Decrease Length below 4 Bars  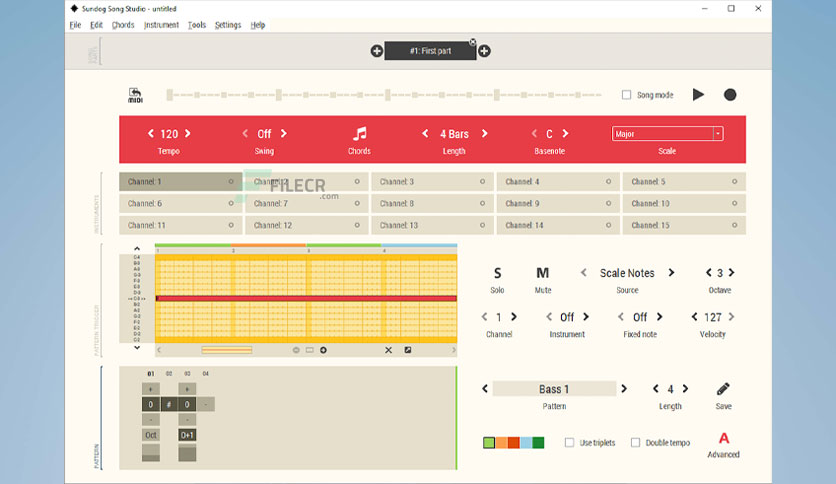click(425, 133)
